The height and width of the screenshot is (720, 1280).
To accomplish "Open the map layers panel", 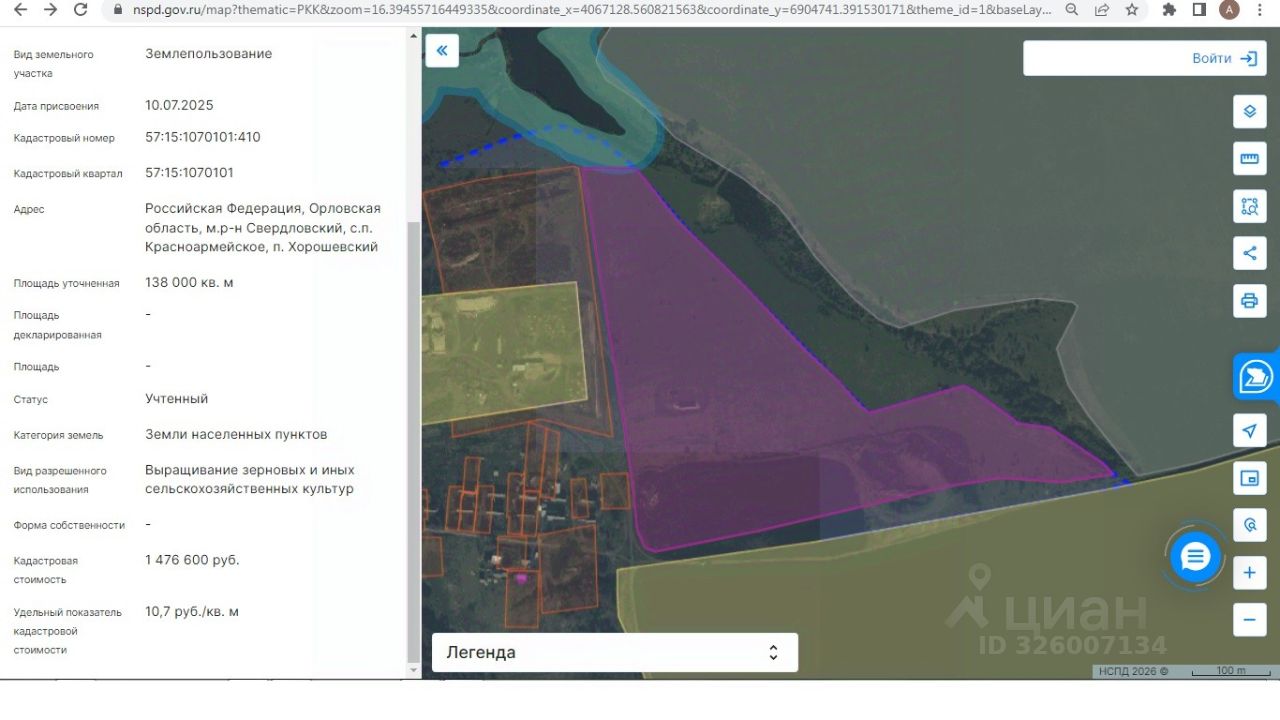I will click(1249, 111).
